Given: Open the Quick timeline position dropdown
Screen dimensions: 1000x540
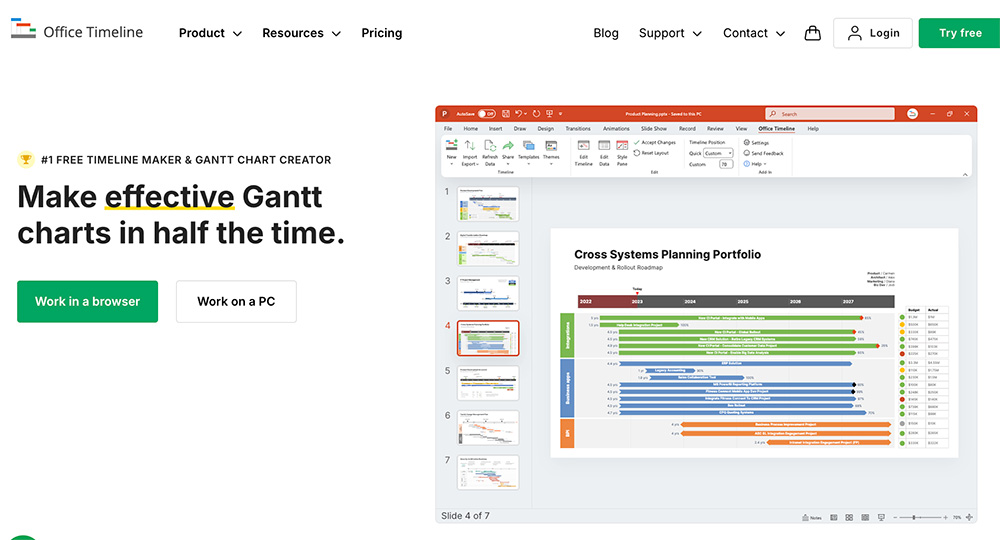Looking at the screenshot, I should click(x=718, y=153).
